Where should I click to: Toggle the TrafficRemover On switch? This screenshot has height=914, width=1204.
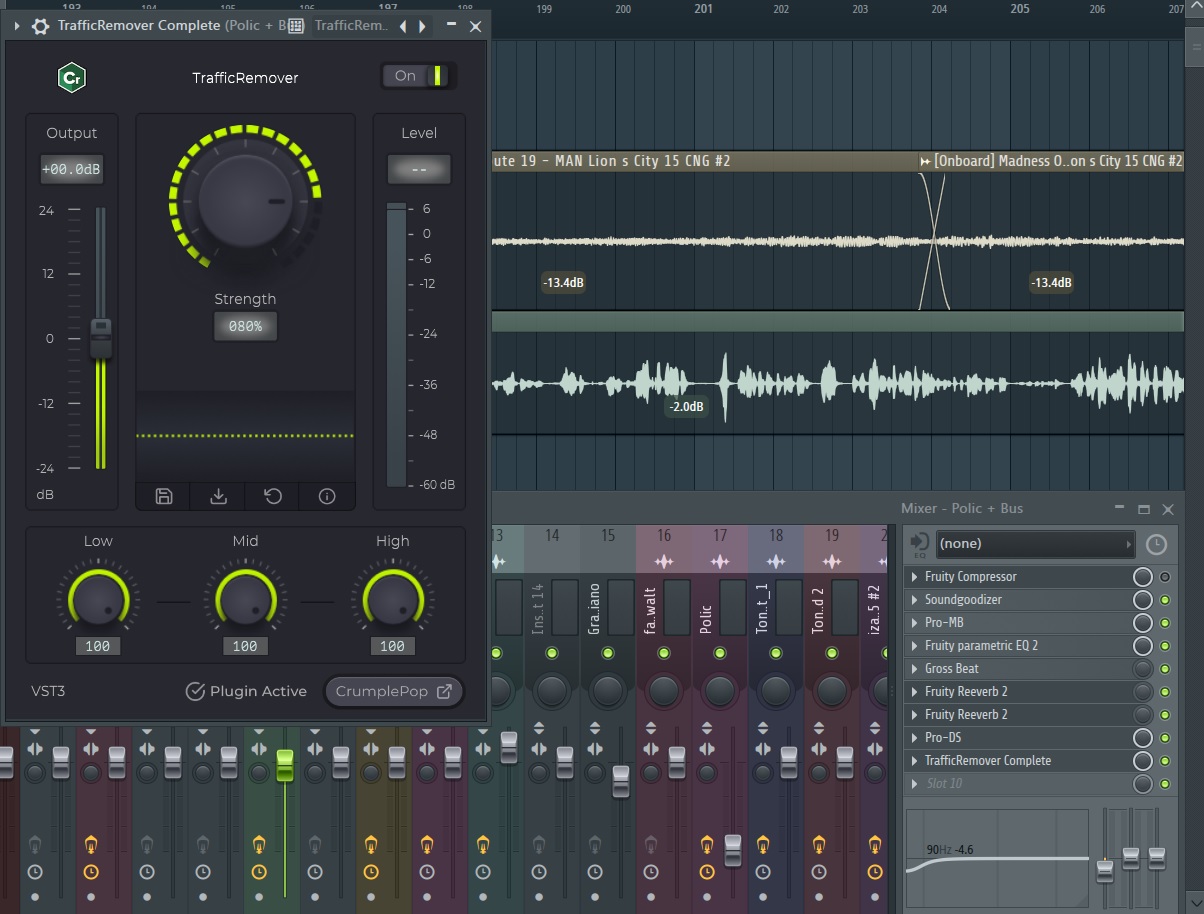tap(418, 76)
